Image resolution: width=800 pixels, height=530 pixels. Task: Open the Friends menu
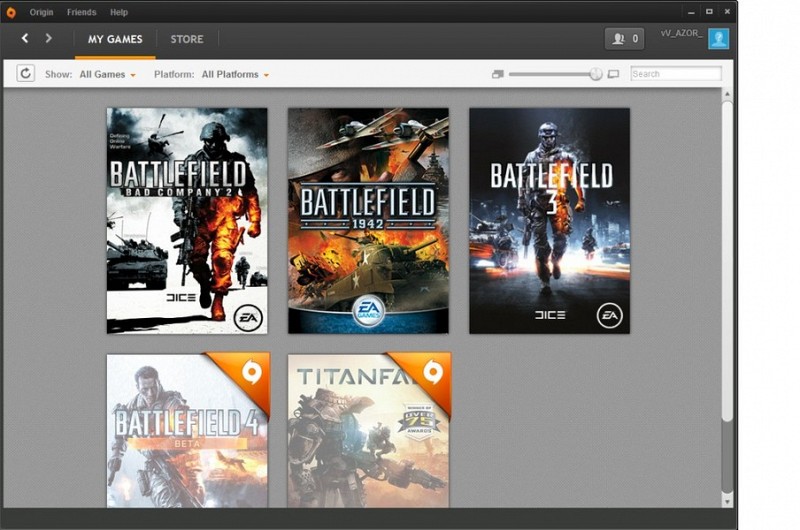(x=82, y=12)
